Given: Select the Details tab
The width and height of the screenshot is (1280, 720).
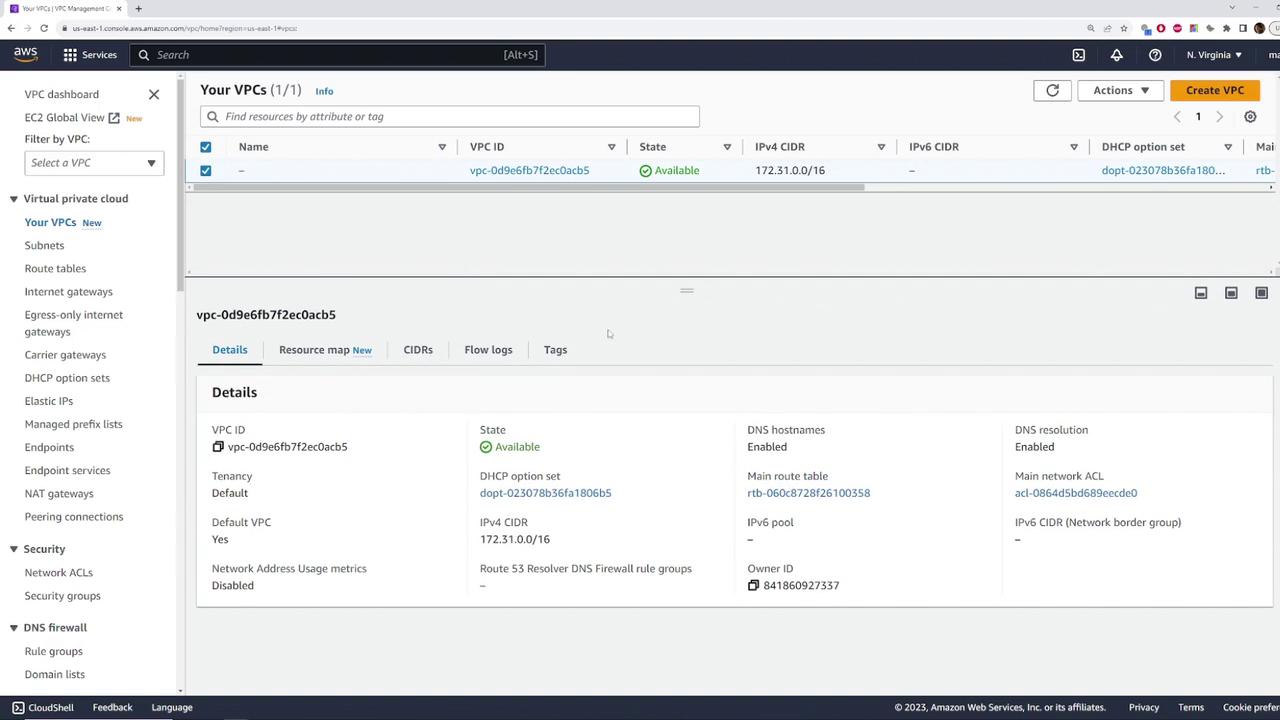Looking at the screenshot, I should (x=230, y=350).
